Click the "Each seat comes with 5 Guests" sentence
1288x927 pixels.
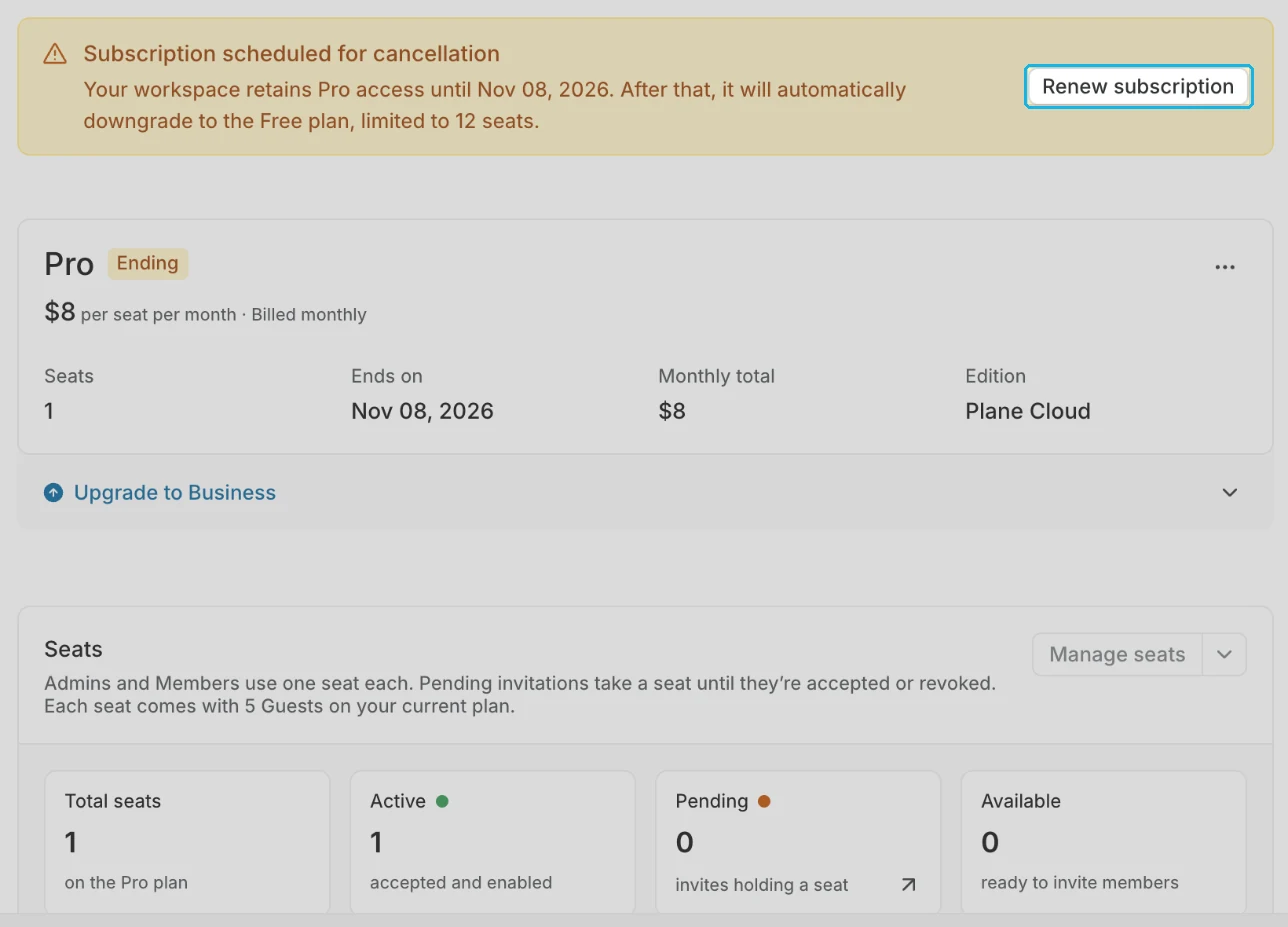279,707
